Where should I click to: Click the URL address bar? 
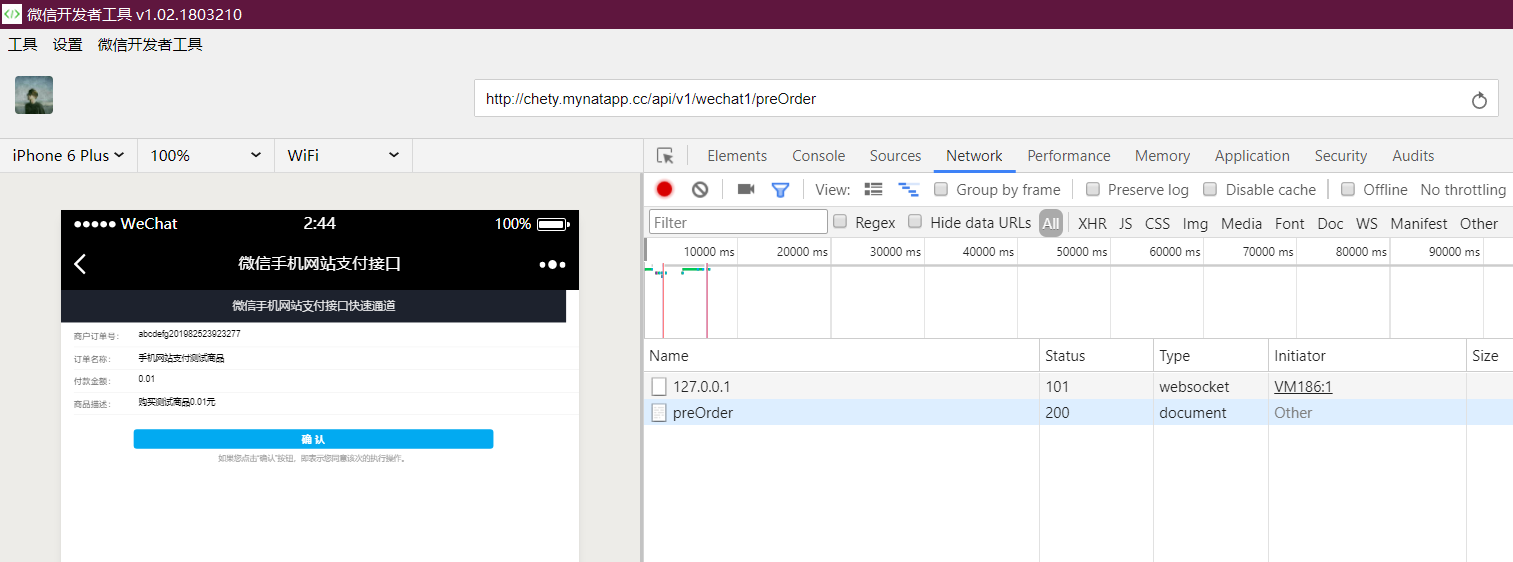986,99
